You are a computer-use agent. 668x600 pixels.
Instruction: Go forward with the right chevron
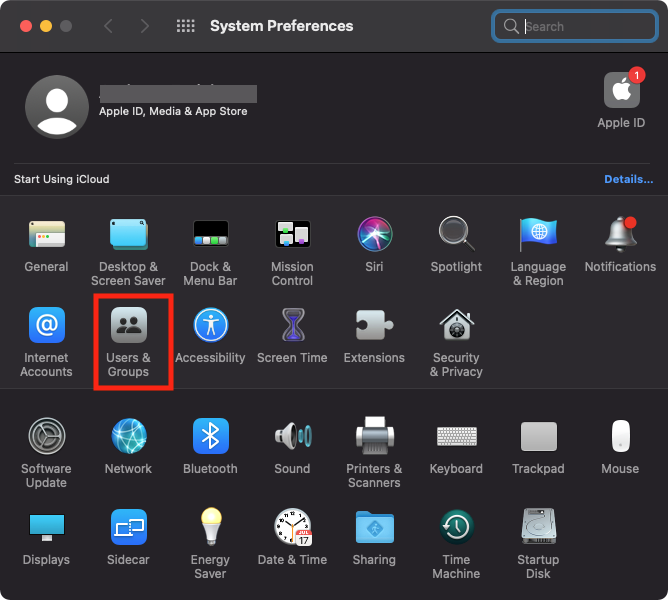pos(145,26)
